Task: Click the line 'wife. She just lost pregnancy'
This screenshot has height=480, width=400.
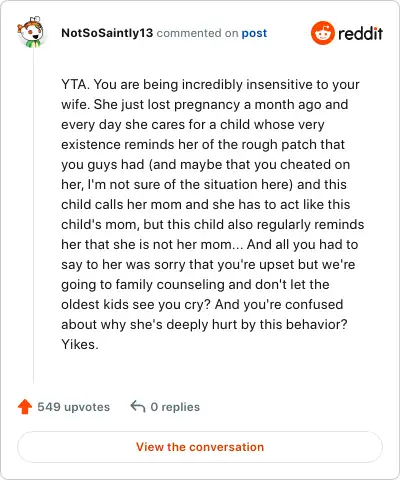Action: [205, 105]
